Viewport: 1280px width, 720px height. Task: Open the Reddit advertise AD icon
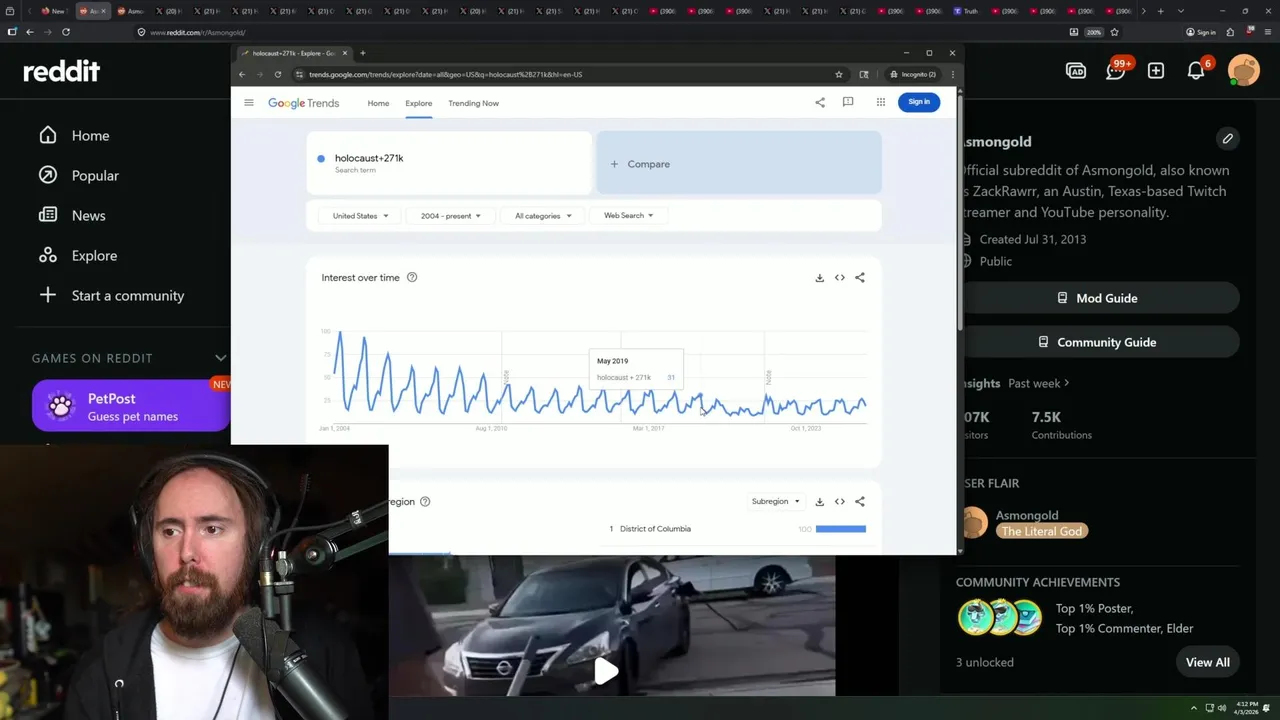(x=1076, y=71)
